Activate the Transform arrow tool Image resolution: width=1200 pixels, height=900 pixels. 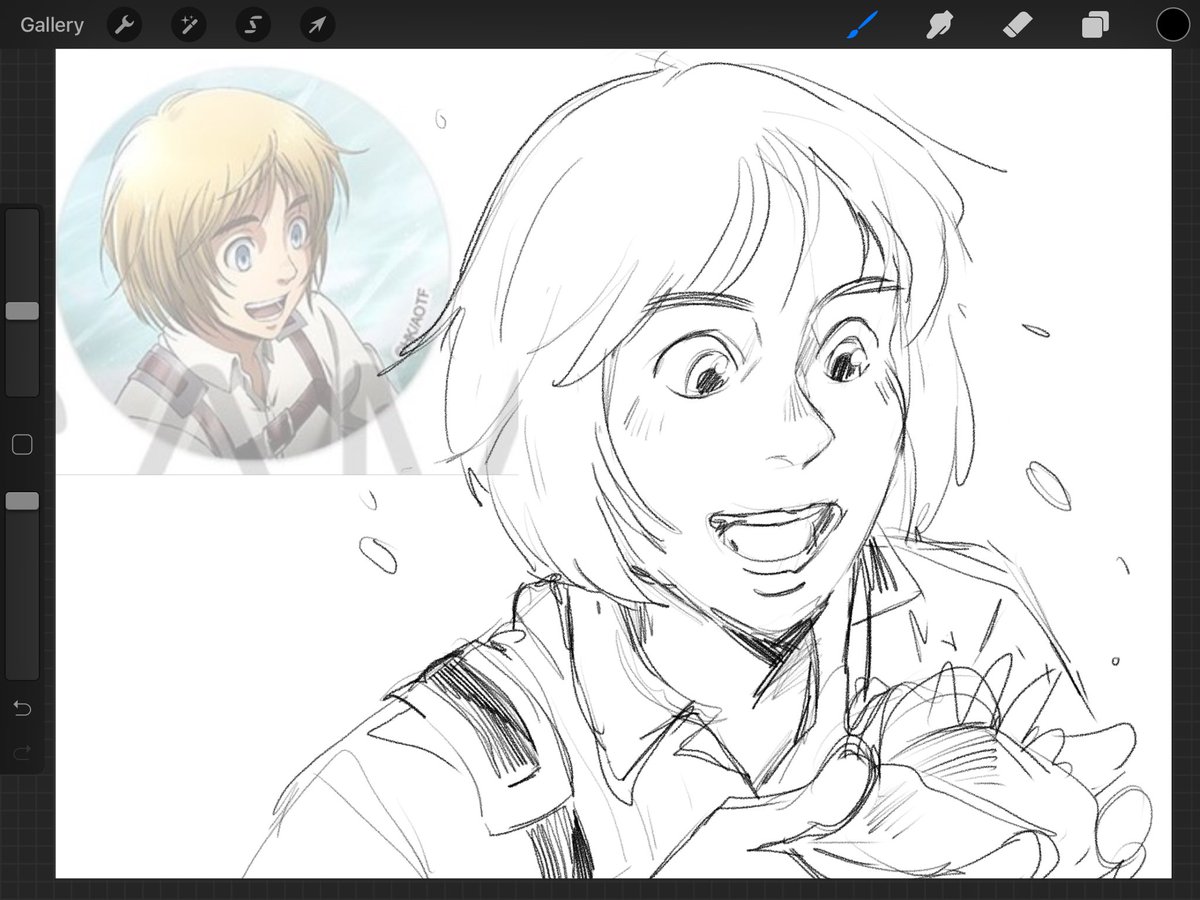click(317, 25)
